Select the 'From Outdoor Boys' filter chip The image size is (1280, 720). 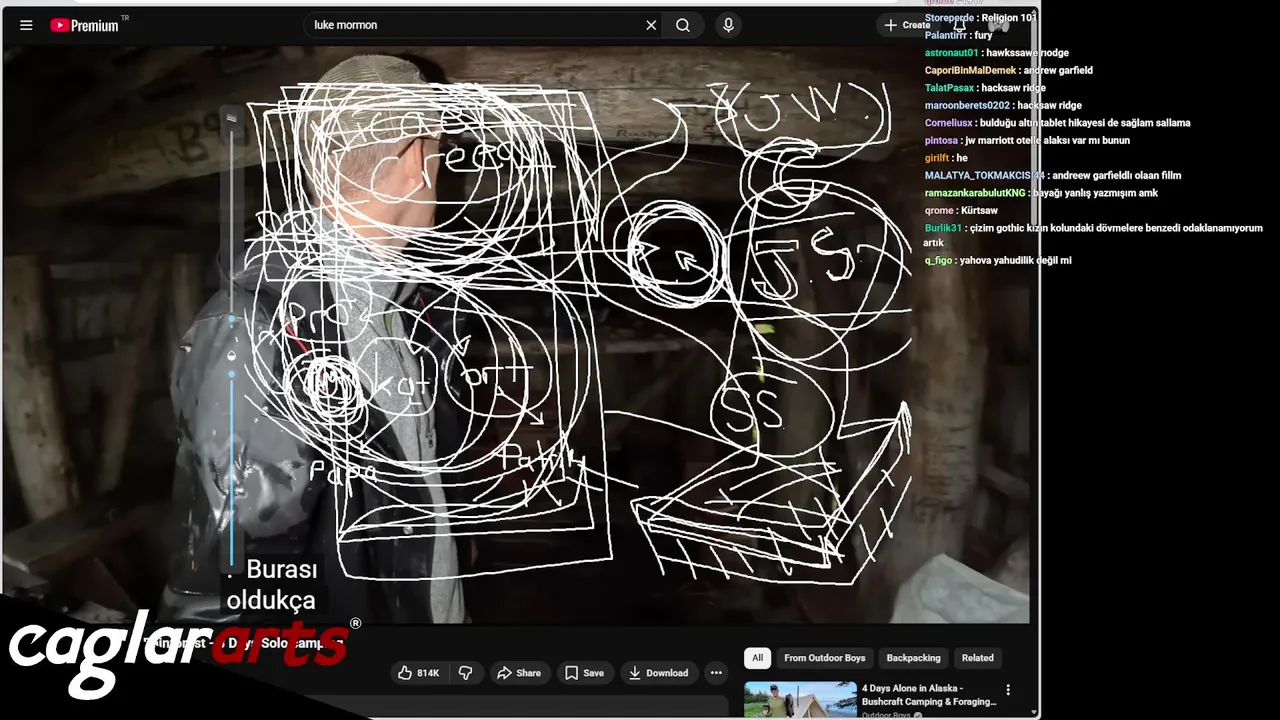825,658
